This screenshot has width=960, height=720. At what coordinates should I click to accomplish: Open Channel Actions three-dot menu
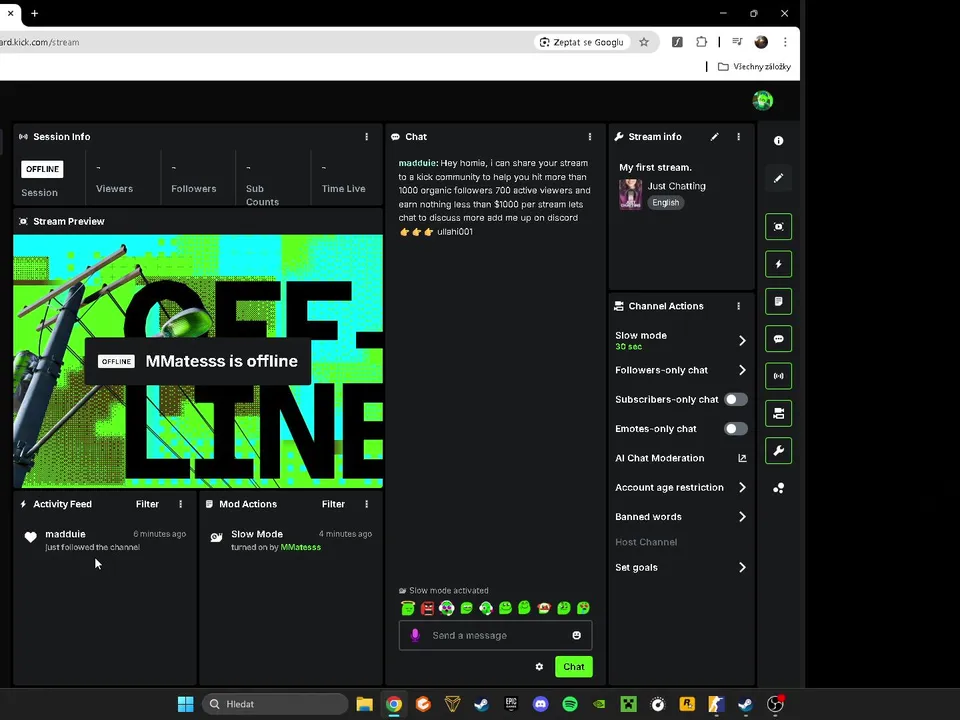[738, 306]
